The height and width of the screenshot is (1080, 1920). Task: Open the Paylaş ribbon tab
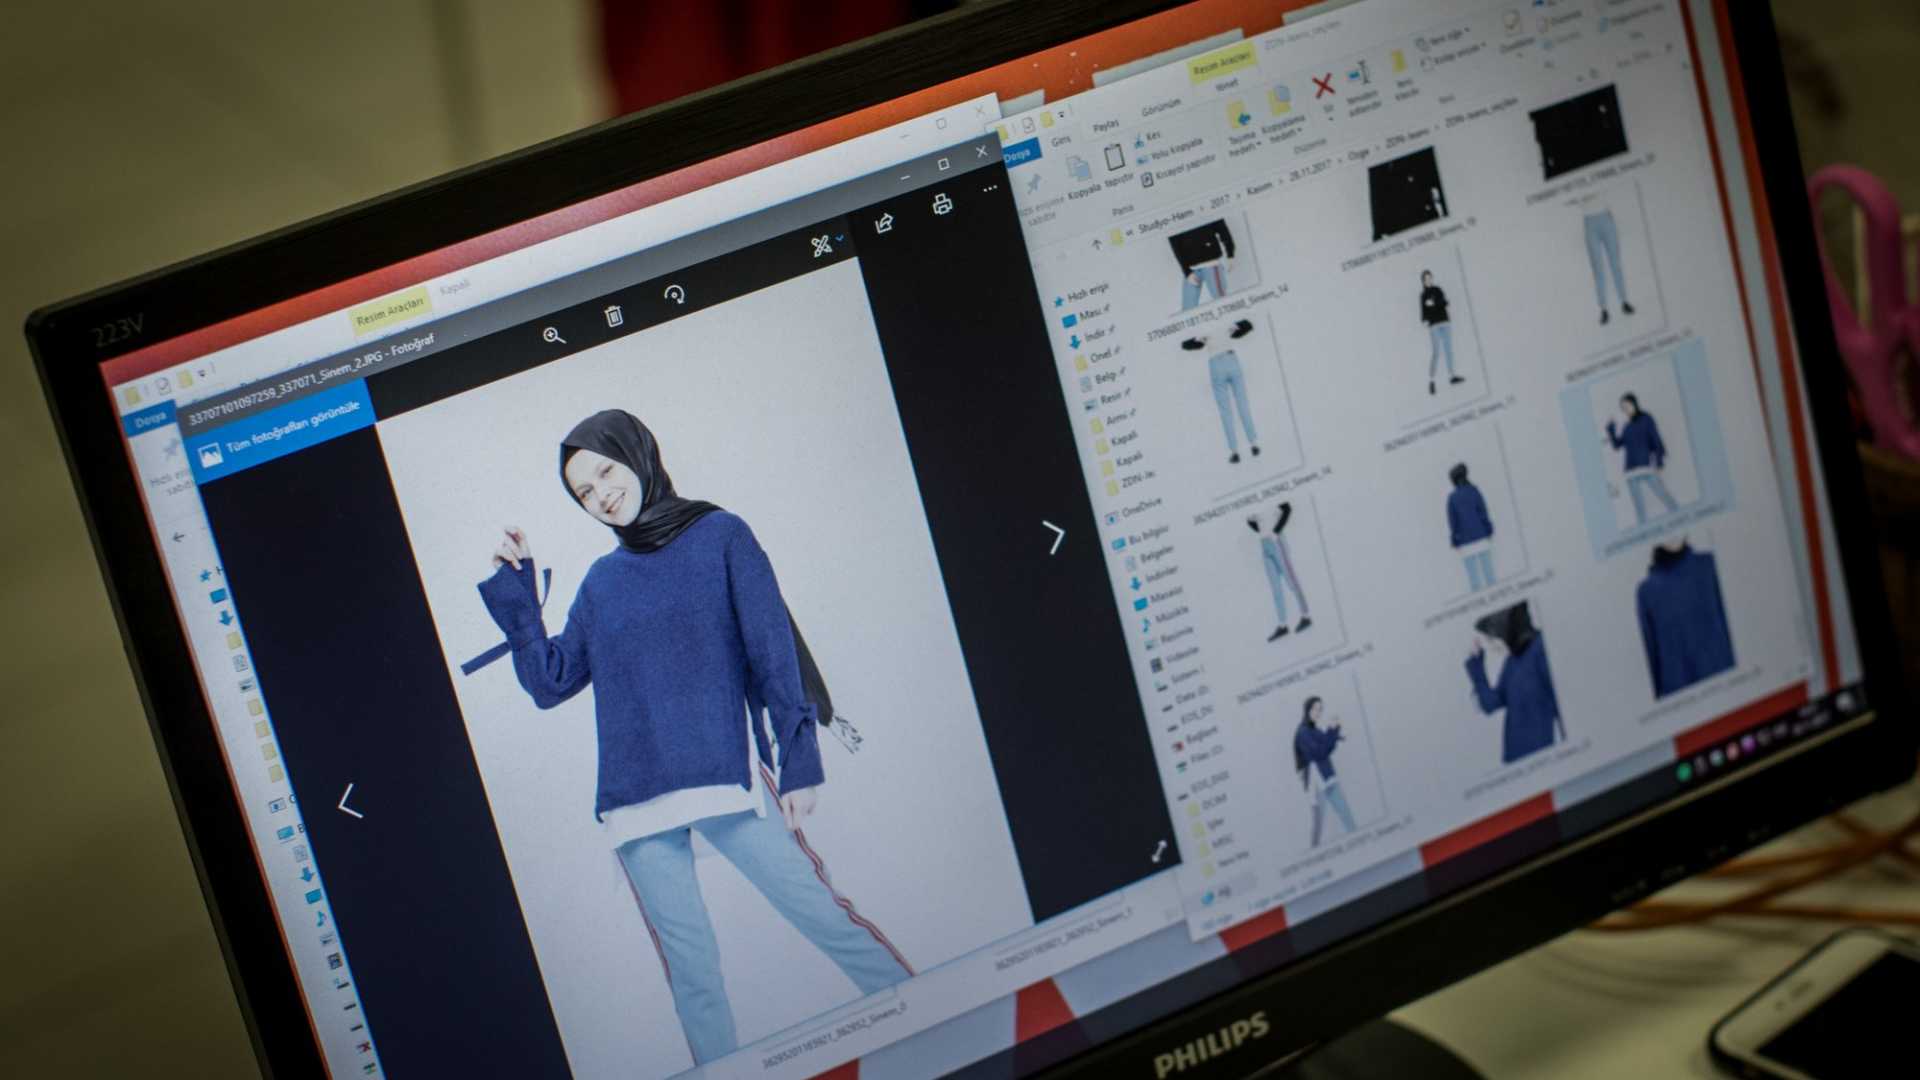point(1105,126)
